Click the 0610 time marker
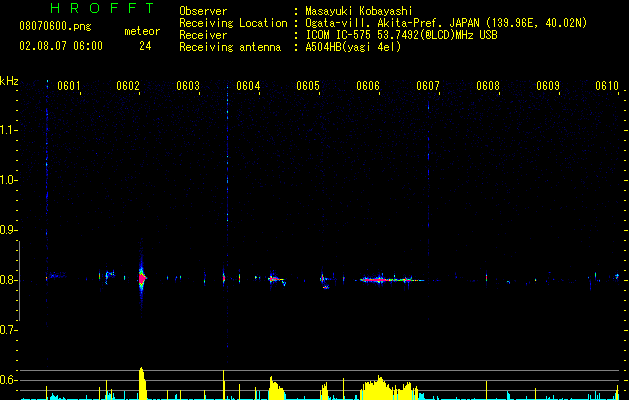The image size is (629, 400). click(x=607, y=86)
